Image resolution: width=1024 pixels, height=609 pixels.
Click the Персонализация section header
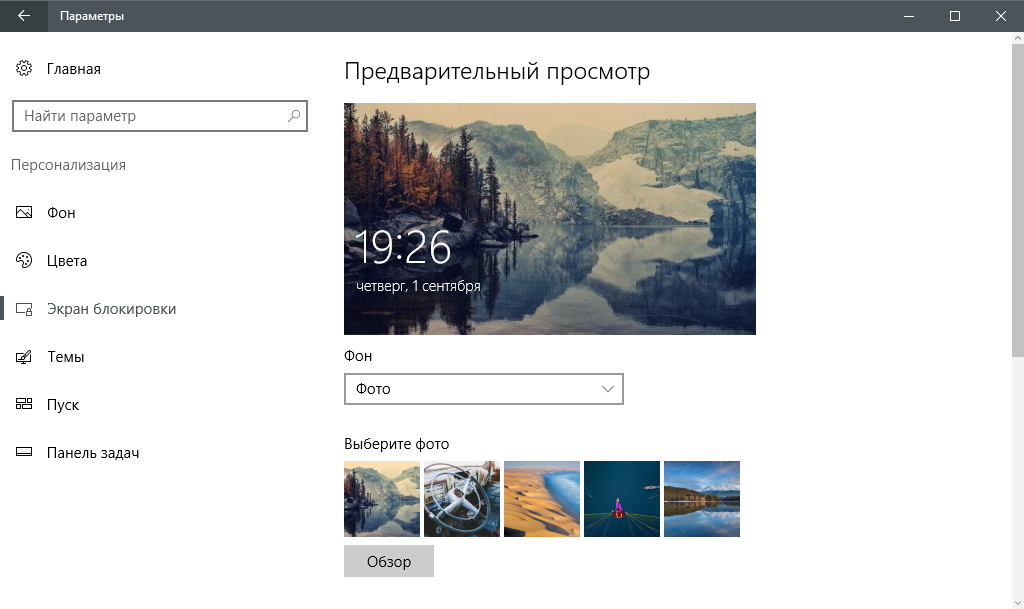click(69, 165)
